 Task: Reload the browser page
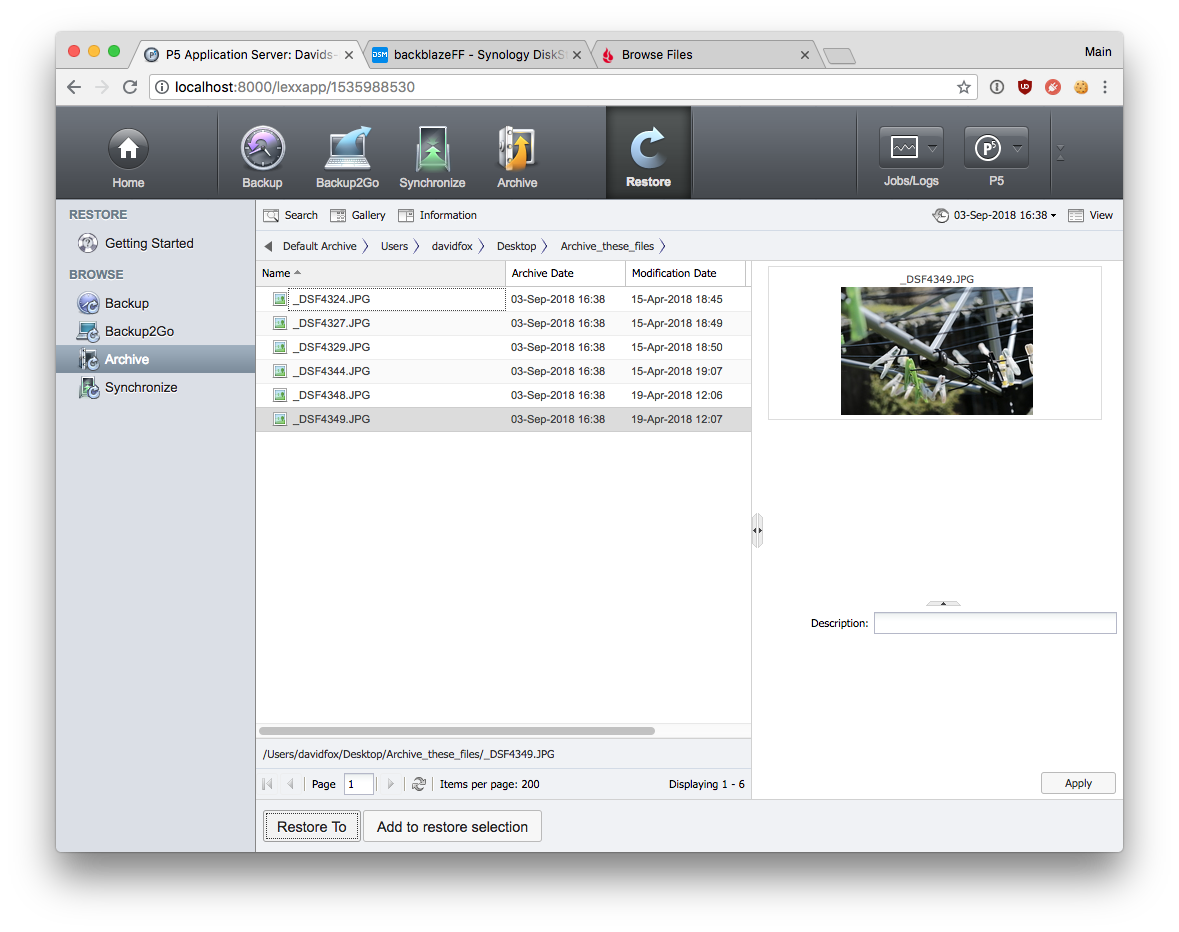(130, 87)
